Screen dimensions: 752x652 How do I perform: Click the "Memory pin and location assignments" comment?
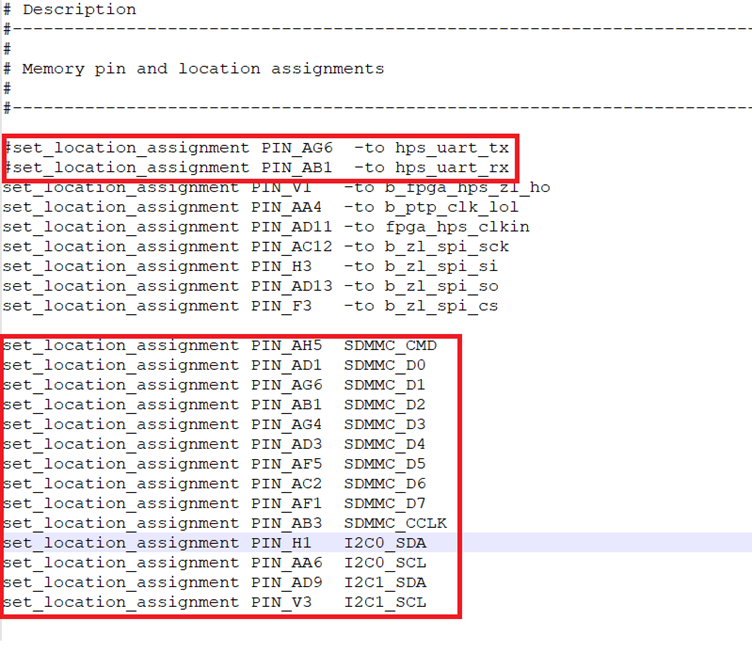(x=203, y=69)
